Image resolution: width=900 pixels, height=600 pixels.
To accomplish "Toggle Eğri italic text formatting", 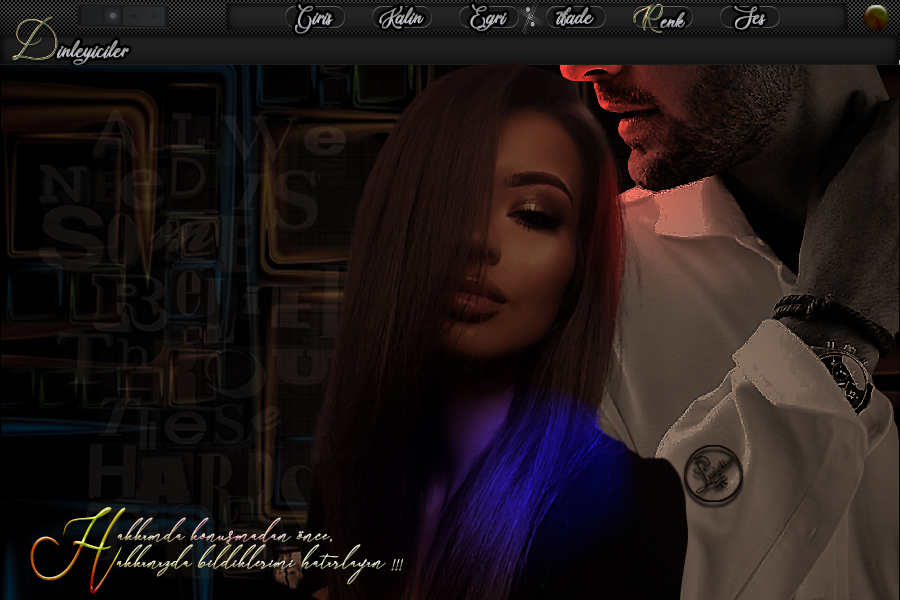I will 488,18.
